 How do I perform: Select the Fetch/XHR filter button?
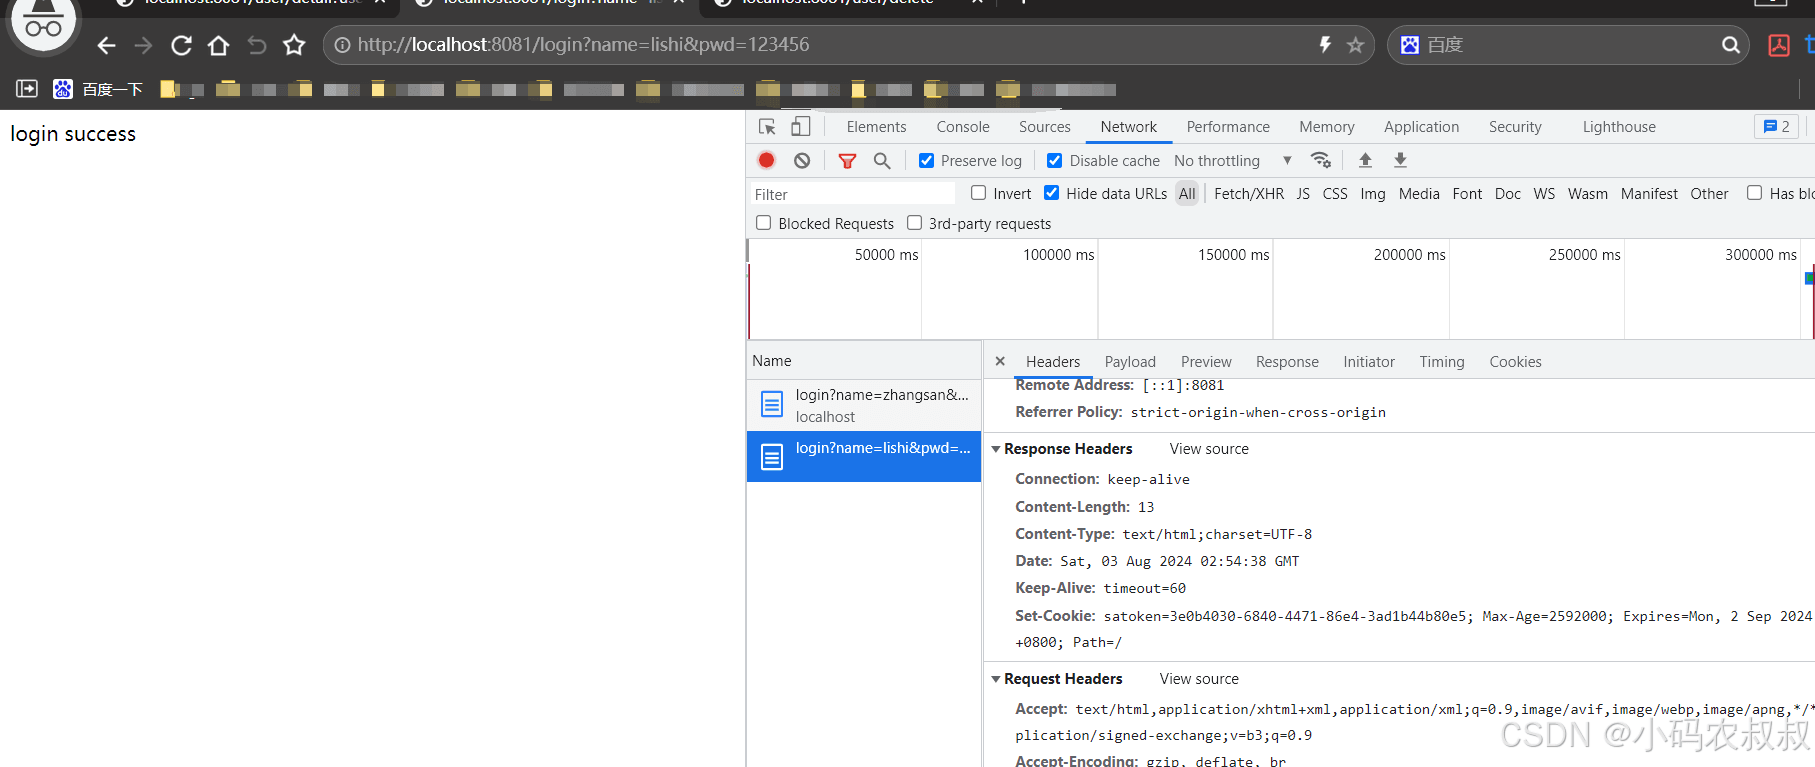click(1249, 194)
